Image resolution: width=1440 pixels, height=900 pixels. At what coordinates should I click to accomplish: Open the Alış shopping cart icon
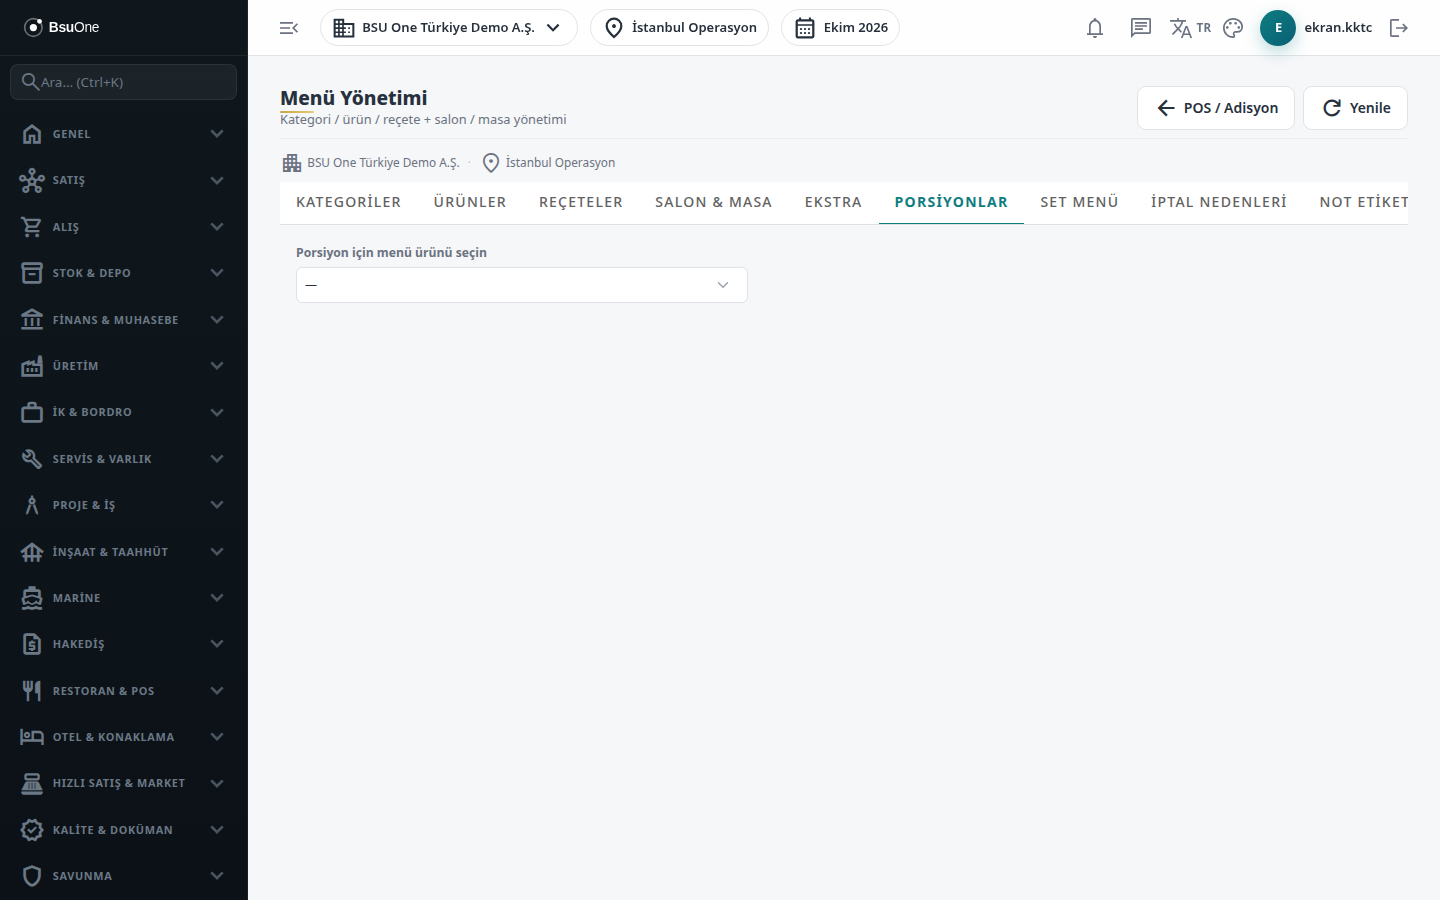tap(32, 227)
